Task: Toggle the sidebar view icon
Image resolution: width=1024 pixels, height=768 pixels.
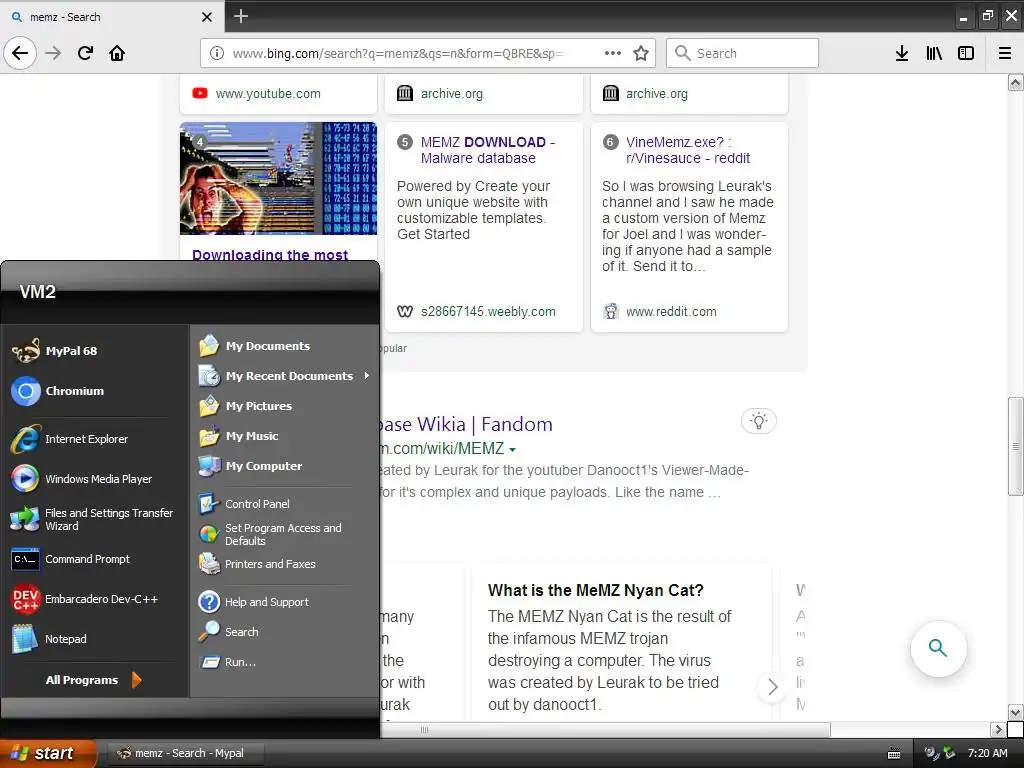Action: pyautogui.click(x=966, y=53)
